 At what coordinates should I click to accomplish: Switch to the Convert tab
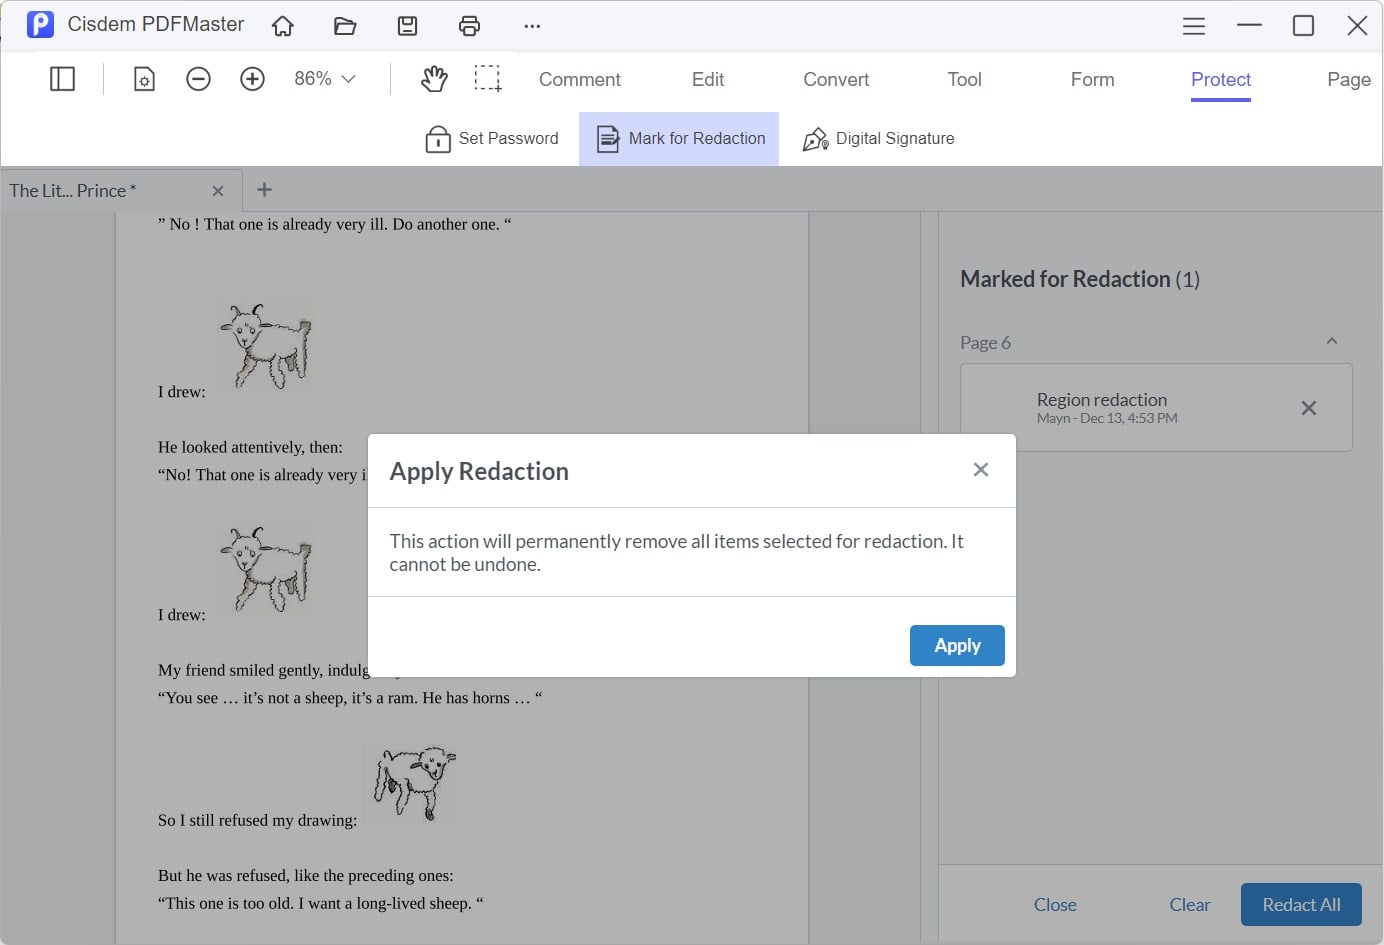point(835,79)
